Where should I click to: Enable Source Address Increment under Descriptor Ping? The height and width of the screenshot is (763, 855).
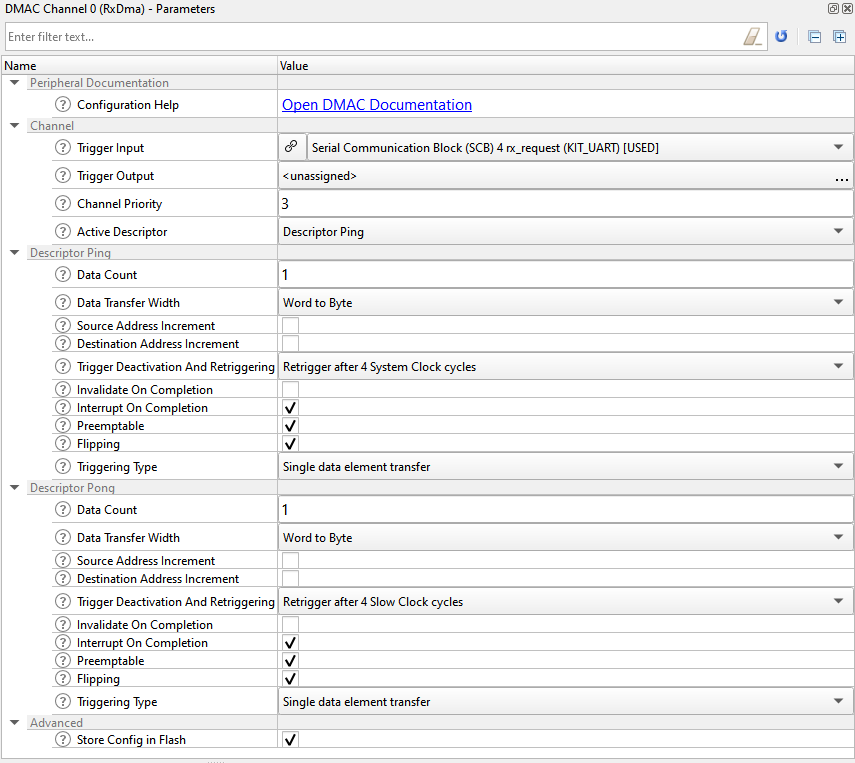pyautogui.click(x=290, y=325)
